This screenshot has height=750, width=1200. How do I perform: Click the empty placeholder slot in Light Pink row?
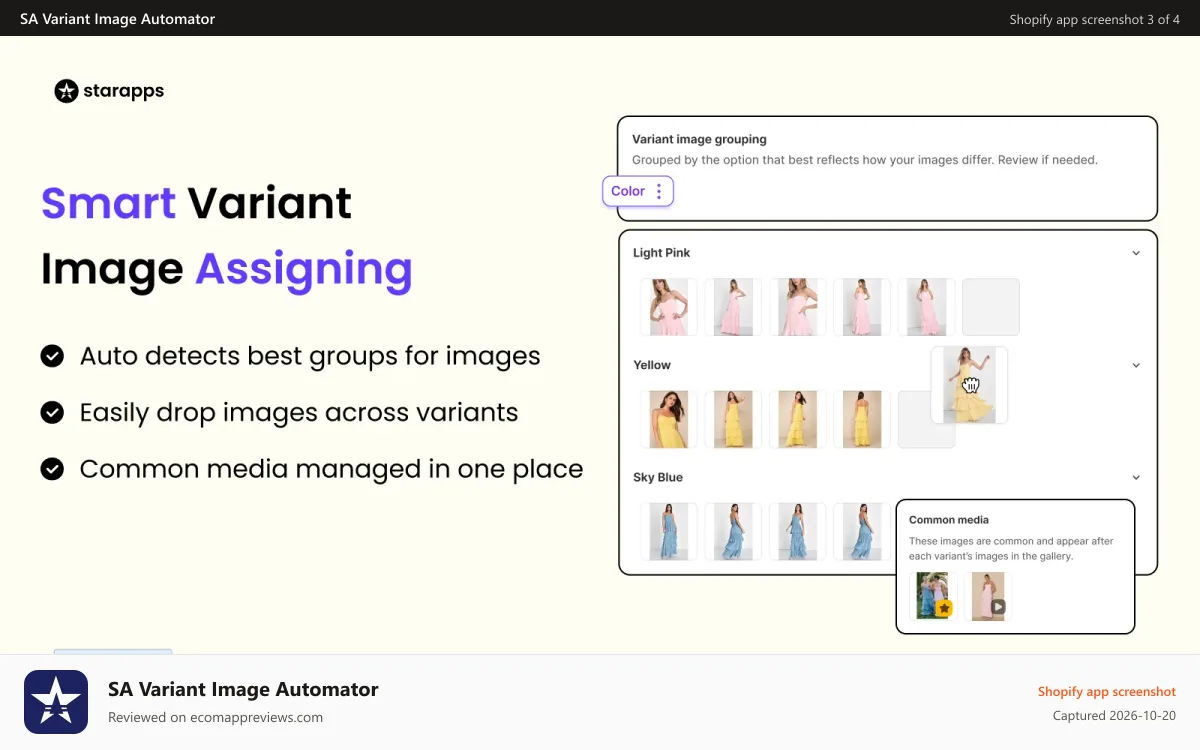pos(990,307)
